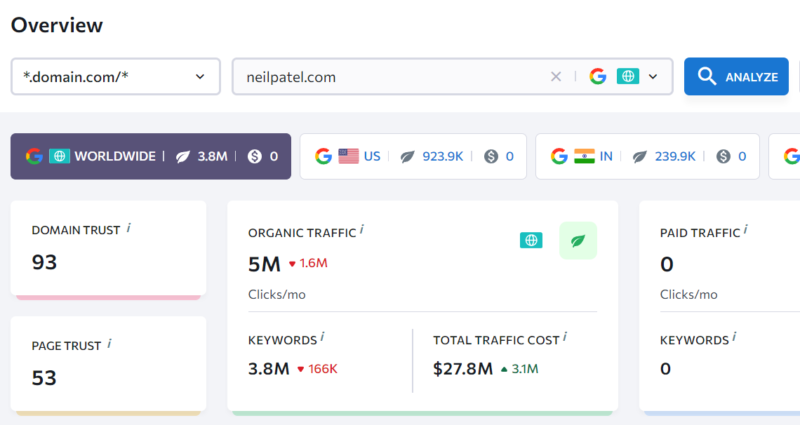Select the WORLDWIDE region tab

151,156
